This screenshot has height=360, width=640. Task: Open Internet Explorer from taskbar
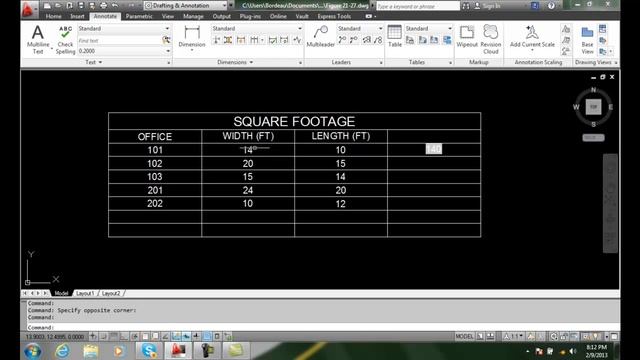tap(62, 351)
